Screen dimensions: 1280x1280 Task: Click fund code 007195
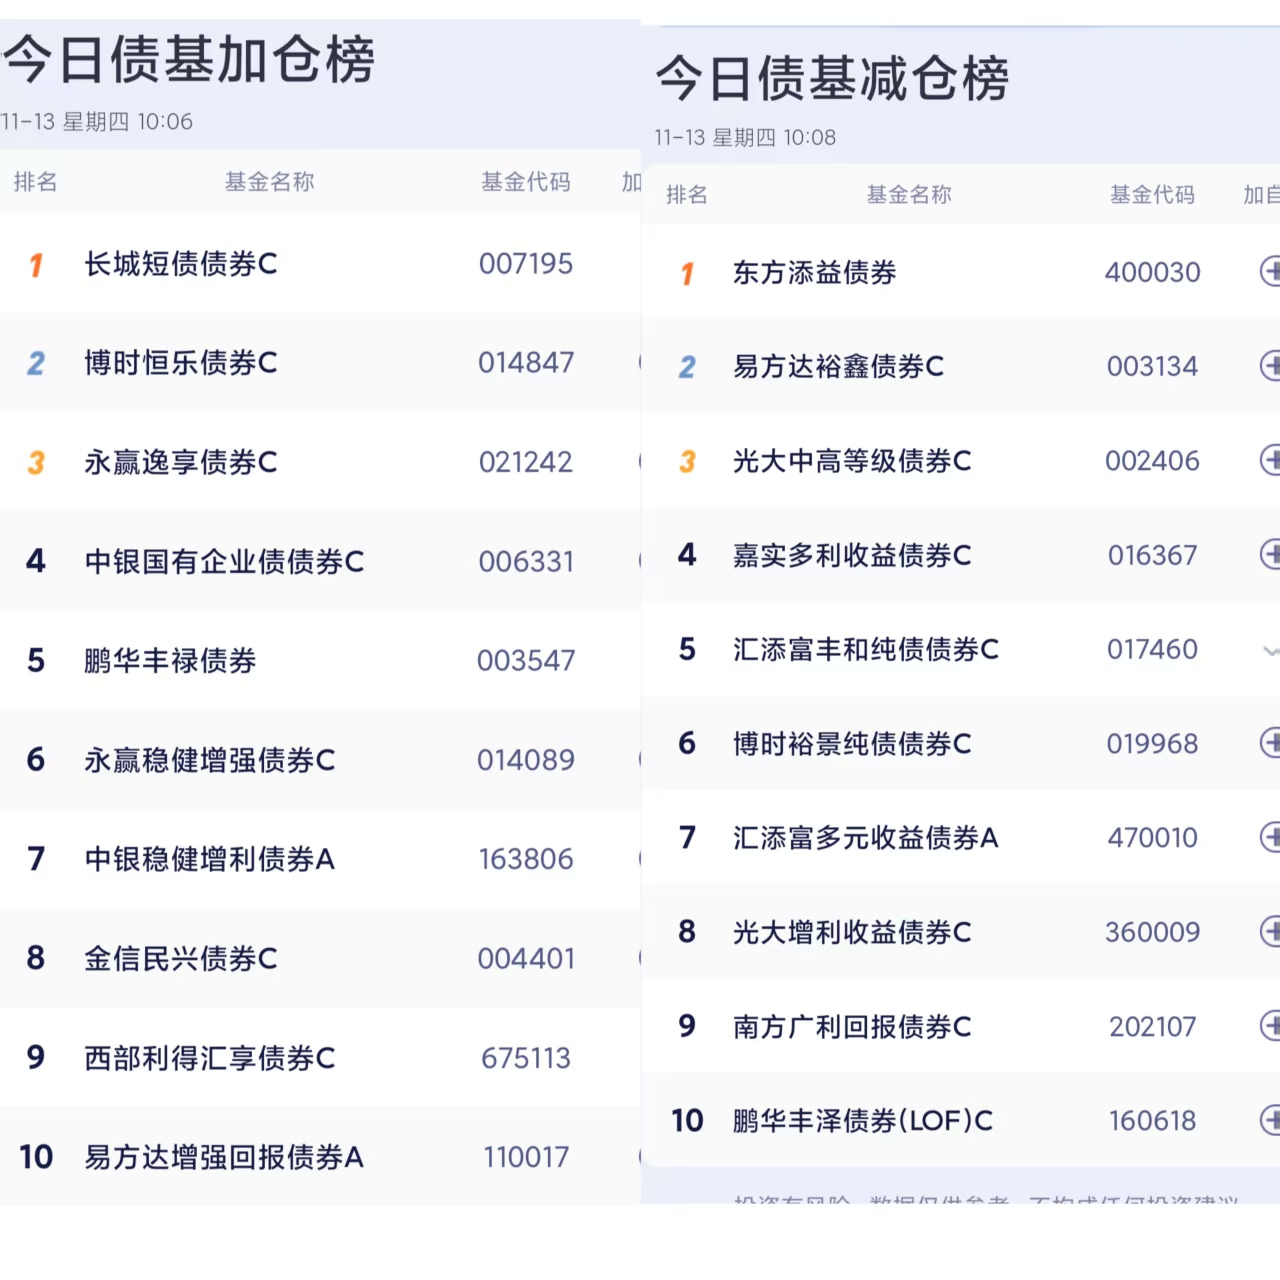pyautogui.click(x=526, y=264)
